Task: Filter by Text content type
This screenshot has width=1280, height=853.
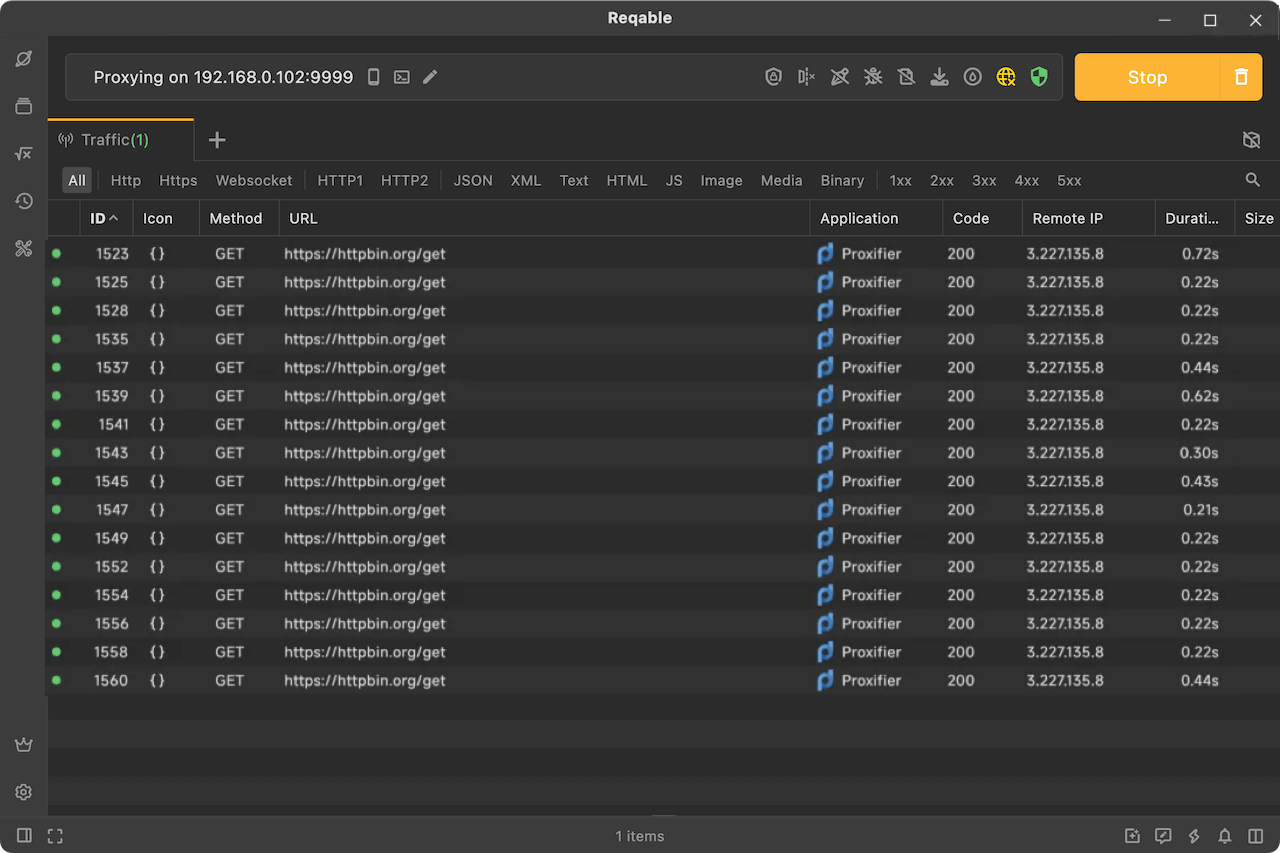Action: coord(574,181)
